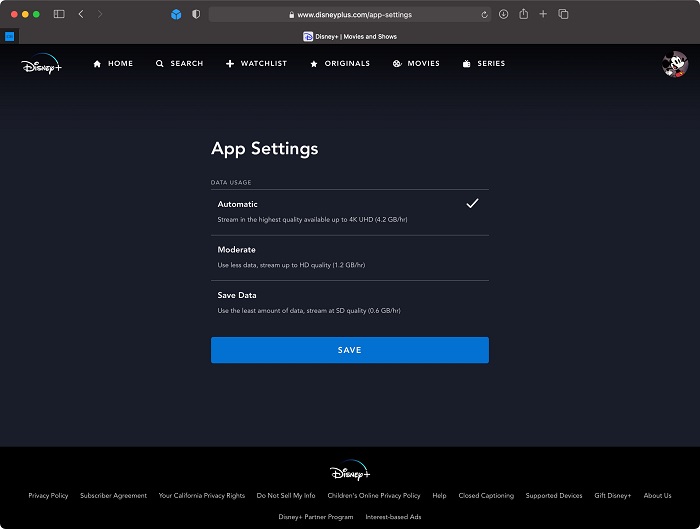700x529 pixels.
Task: Open Interest-based Ads link
Action: pos(393,517)
